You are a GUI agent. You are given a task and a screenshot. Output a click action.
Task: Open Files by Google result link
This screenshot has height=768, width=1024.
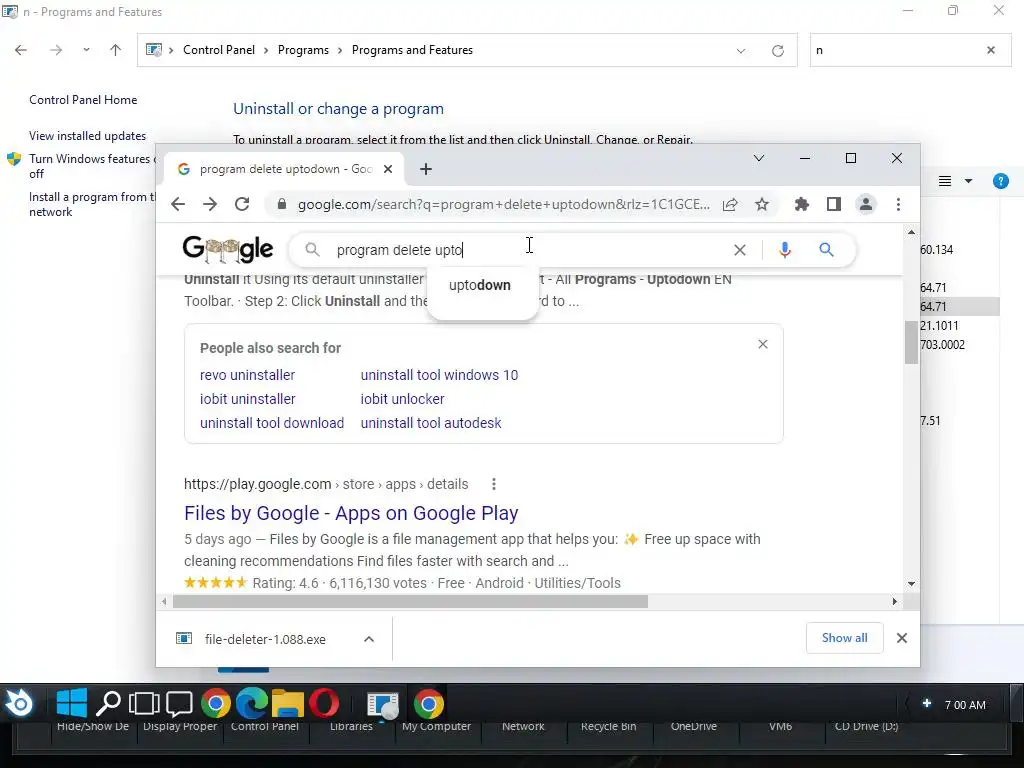click(x=351, y=513)
